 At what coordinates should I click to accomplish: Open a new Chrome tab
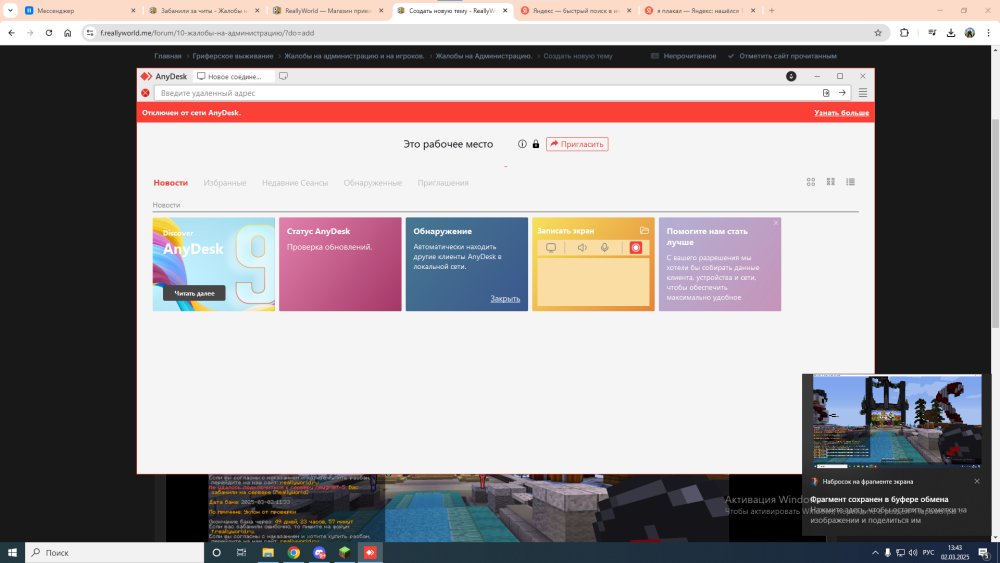[x=772, y=10]
